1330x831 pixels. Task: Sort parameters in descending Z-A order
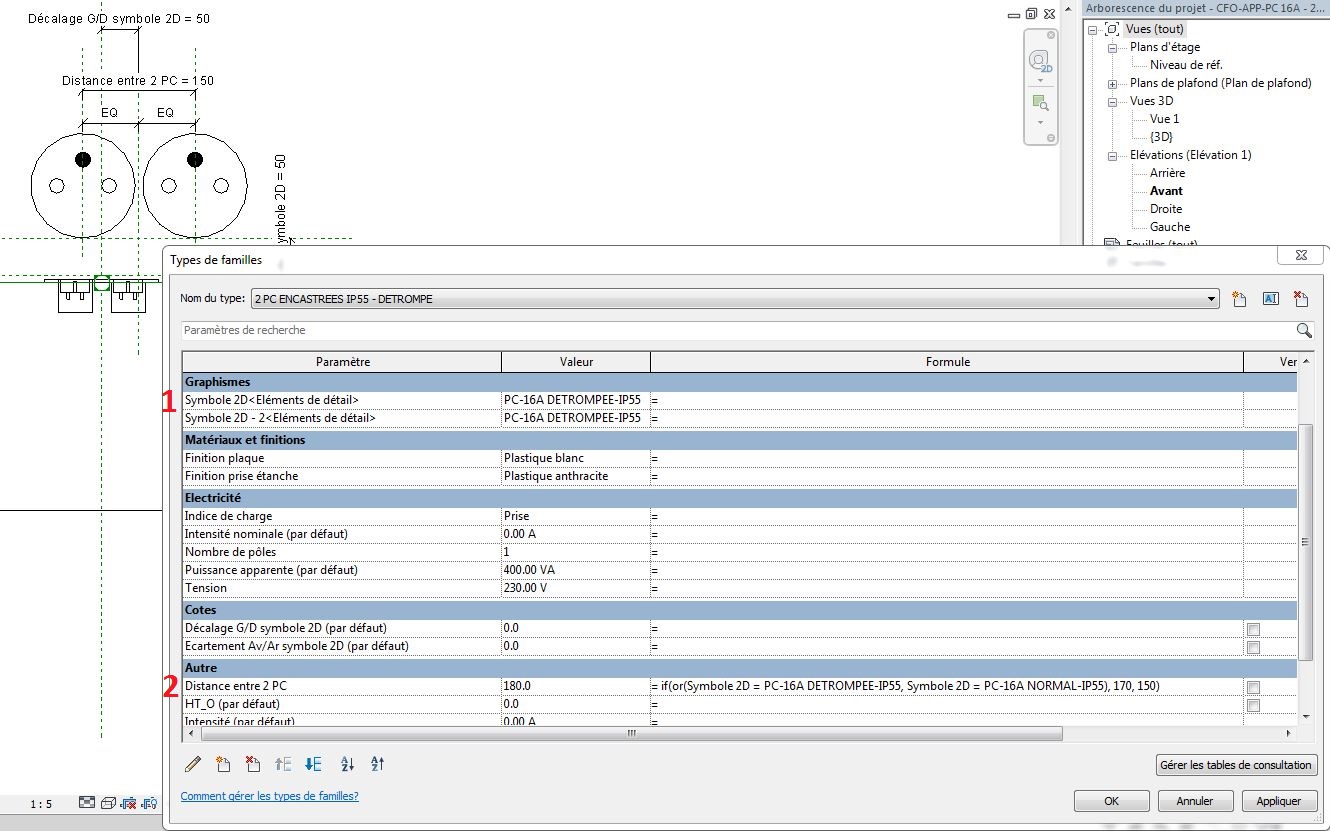pyautogui.click(x=378, y=765)
